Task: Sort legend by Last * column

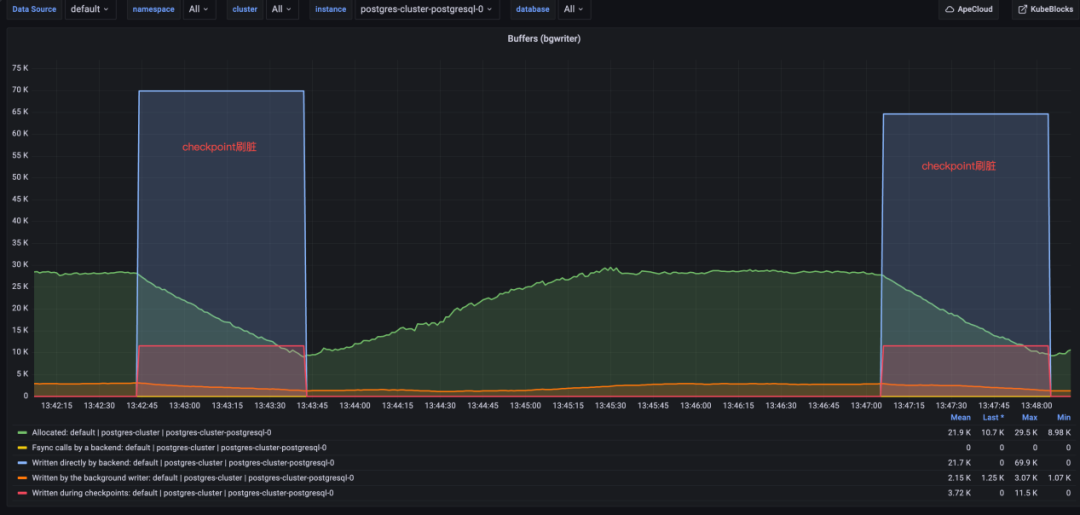Action: coord(992,417)
